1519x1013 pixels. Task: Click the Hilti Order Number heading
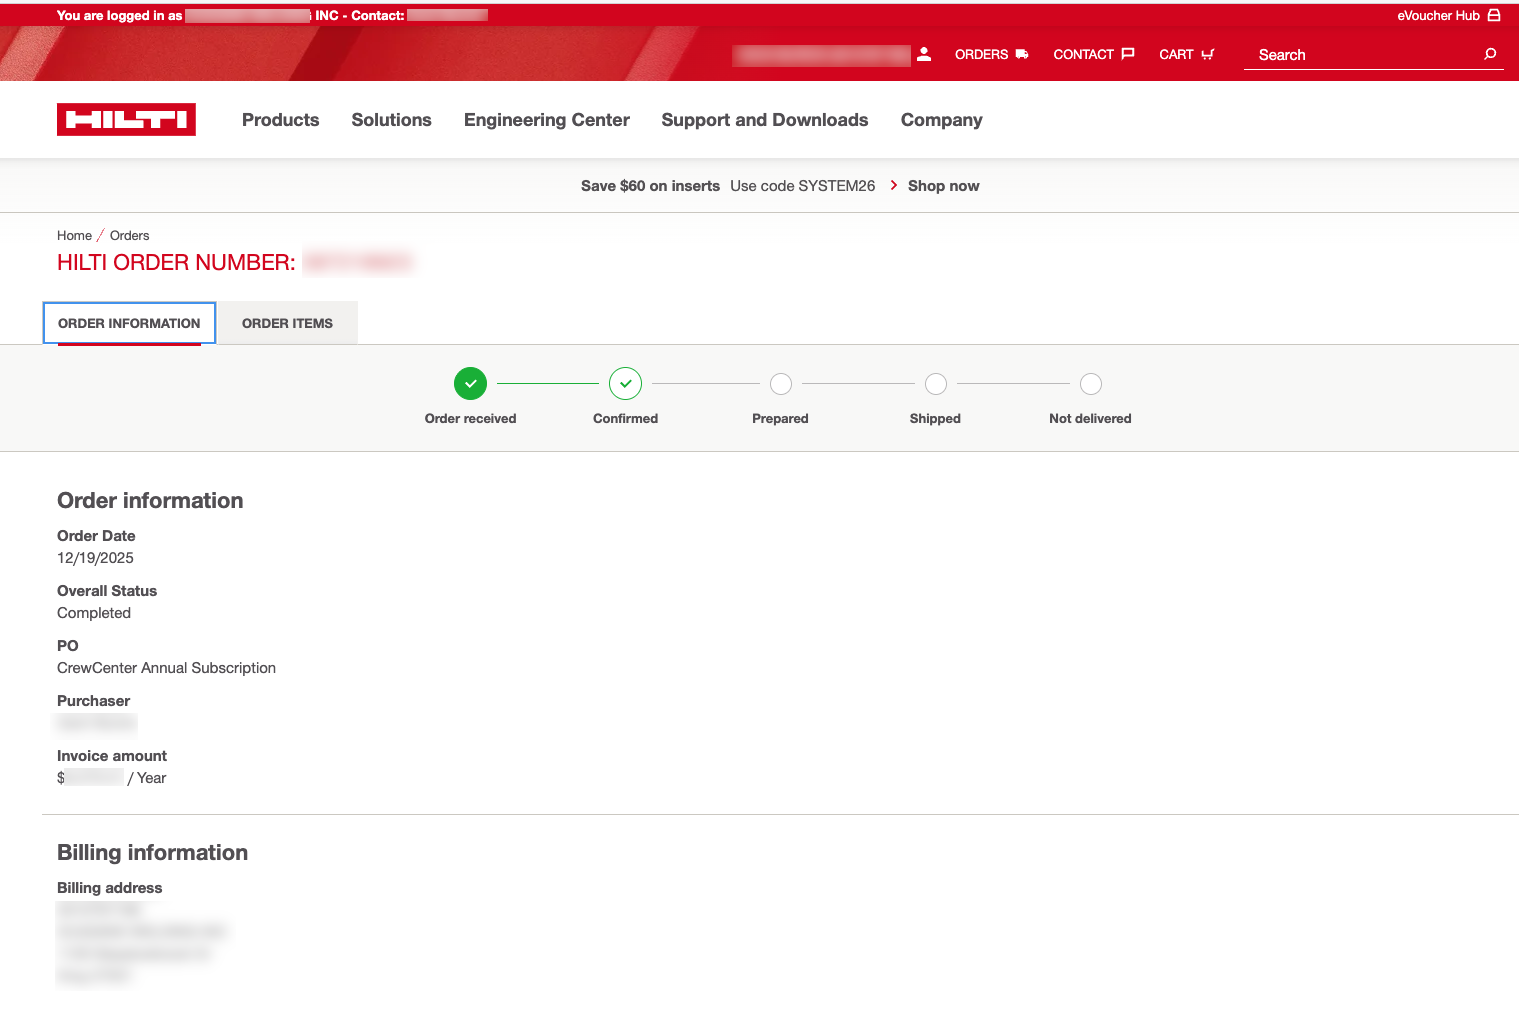pyautogui.click(x=176, y=262)
